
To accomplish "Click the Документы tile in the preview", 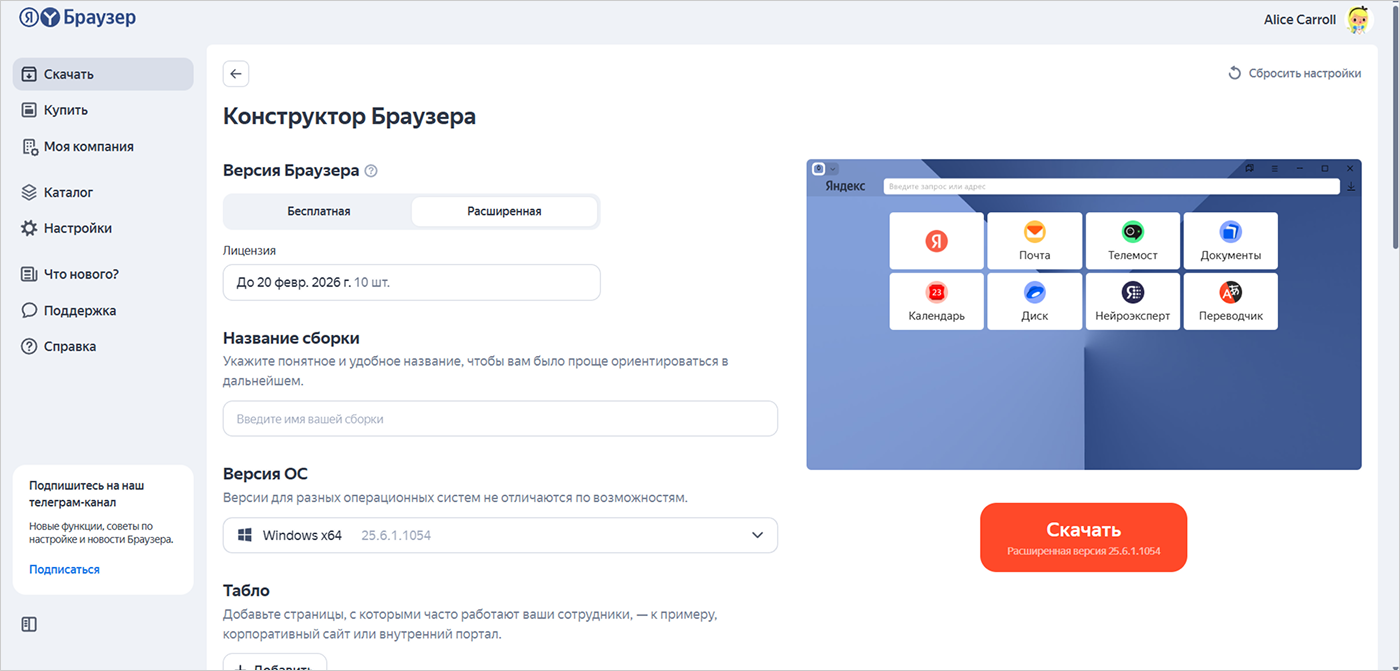I will (1231, 241).
